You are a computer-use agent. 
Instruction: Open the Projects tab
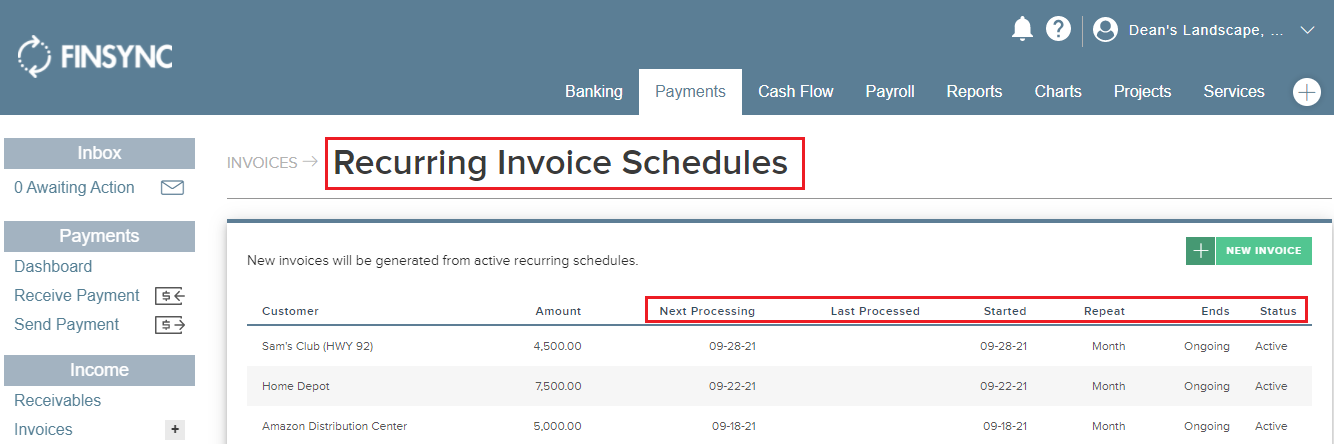1142,91
